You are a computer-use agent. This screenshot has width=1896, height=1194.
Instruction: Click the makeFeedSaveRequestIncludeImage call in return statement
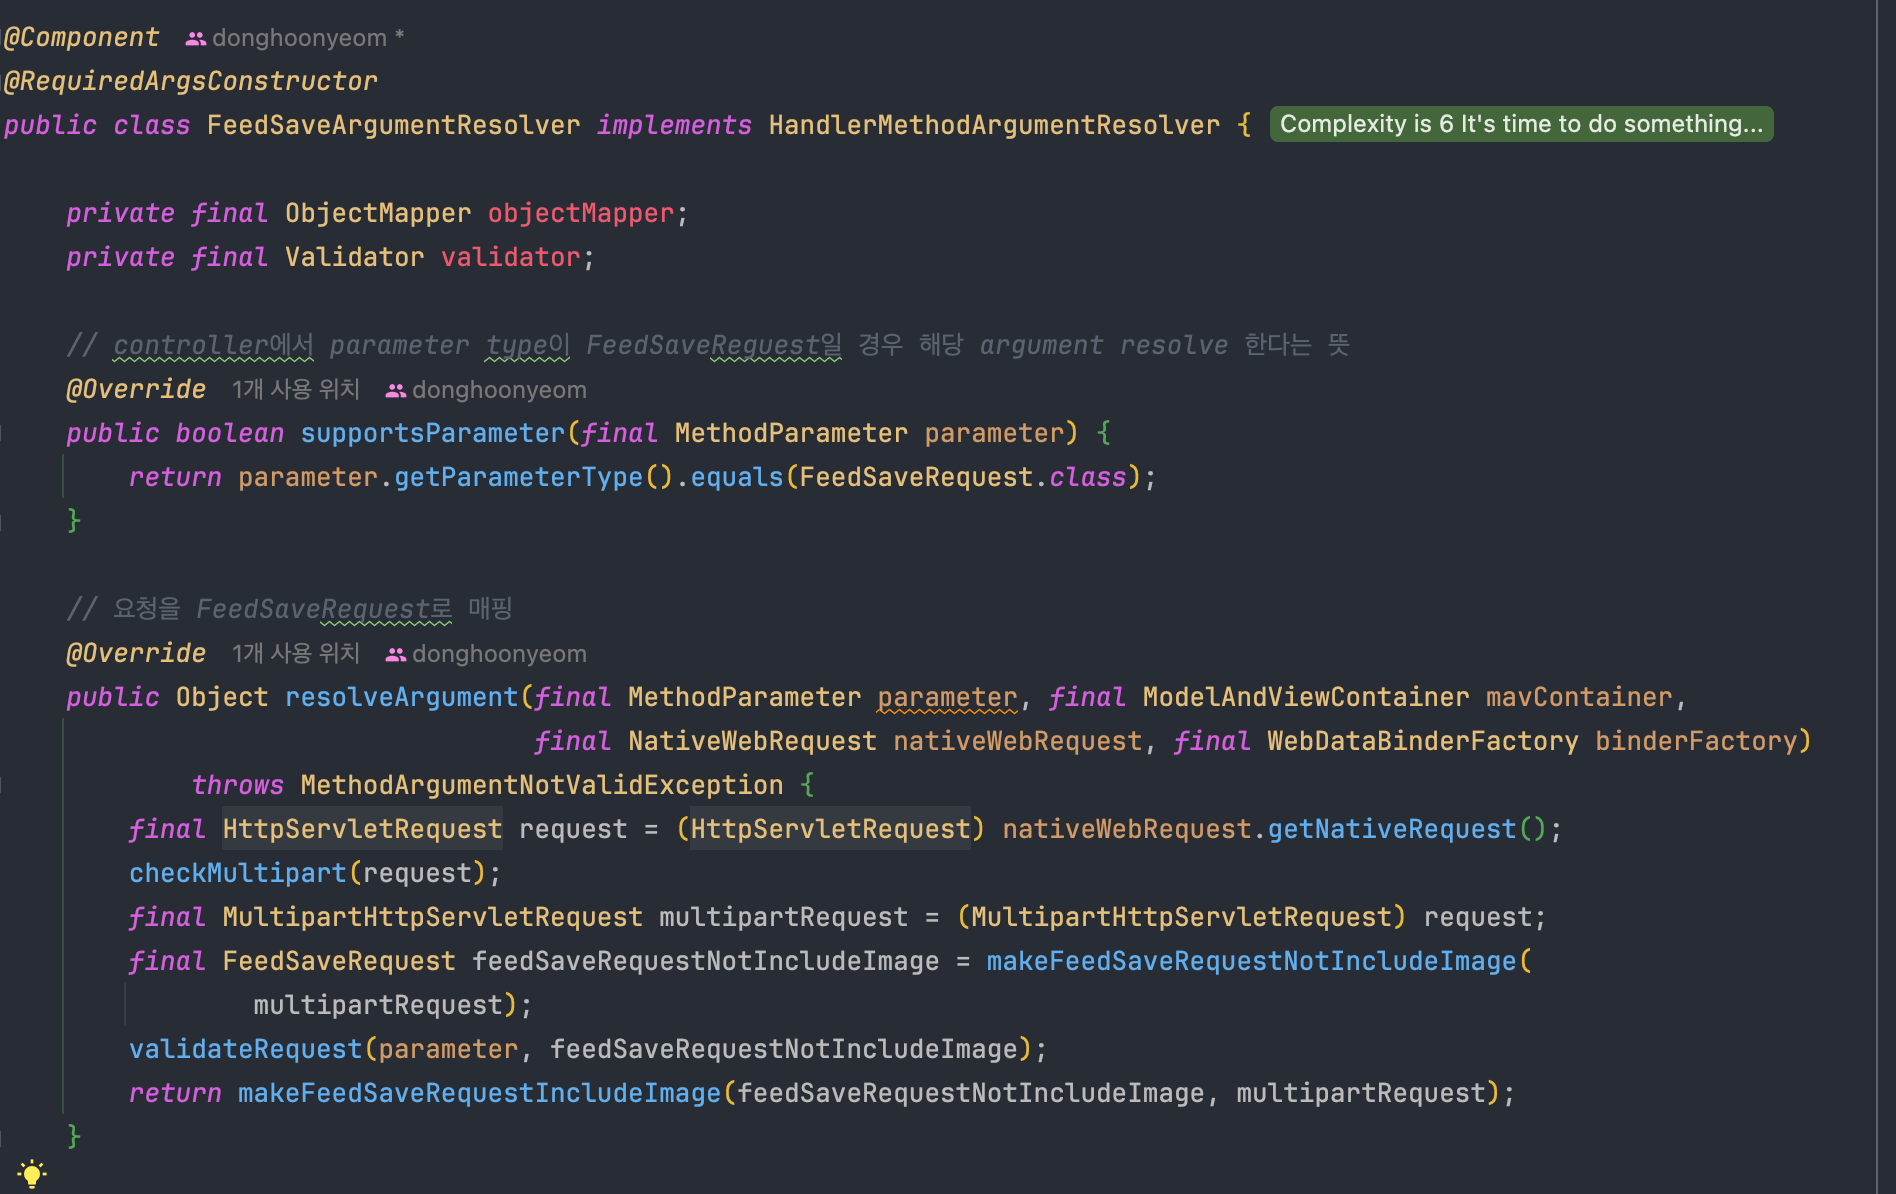pos(479,1093)
